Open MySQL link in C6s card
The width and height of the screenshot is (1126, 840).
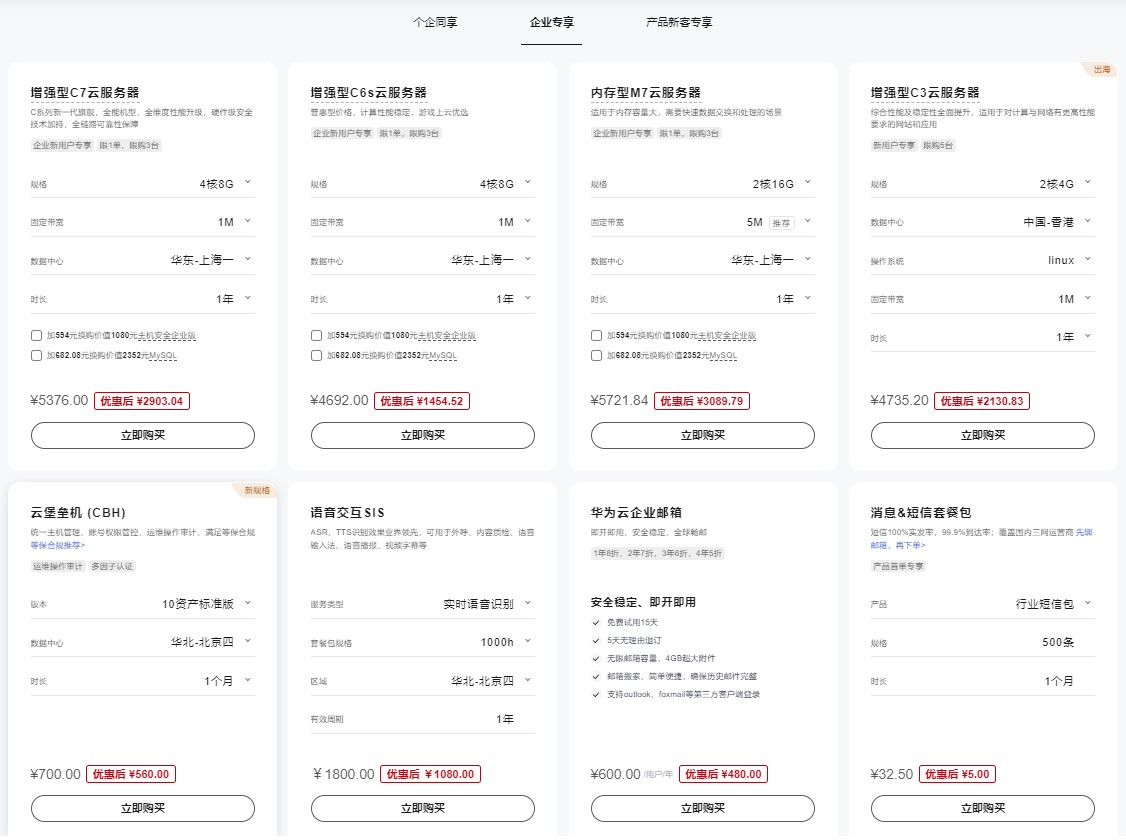pos(443,355)
